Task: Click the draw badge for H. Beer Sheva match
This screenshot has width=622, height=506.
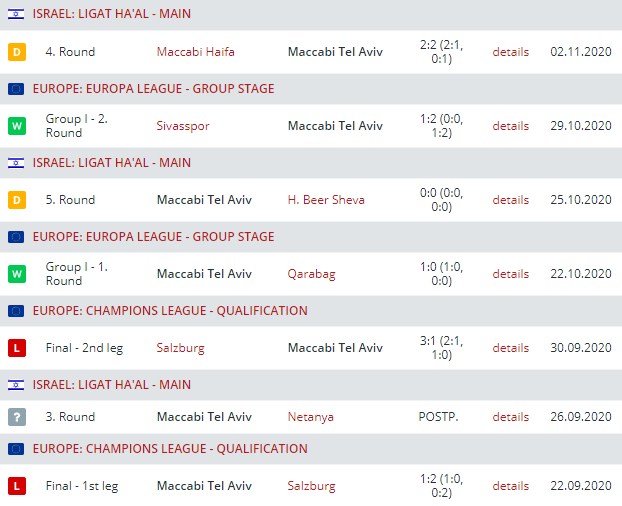Action: point(16,200)
